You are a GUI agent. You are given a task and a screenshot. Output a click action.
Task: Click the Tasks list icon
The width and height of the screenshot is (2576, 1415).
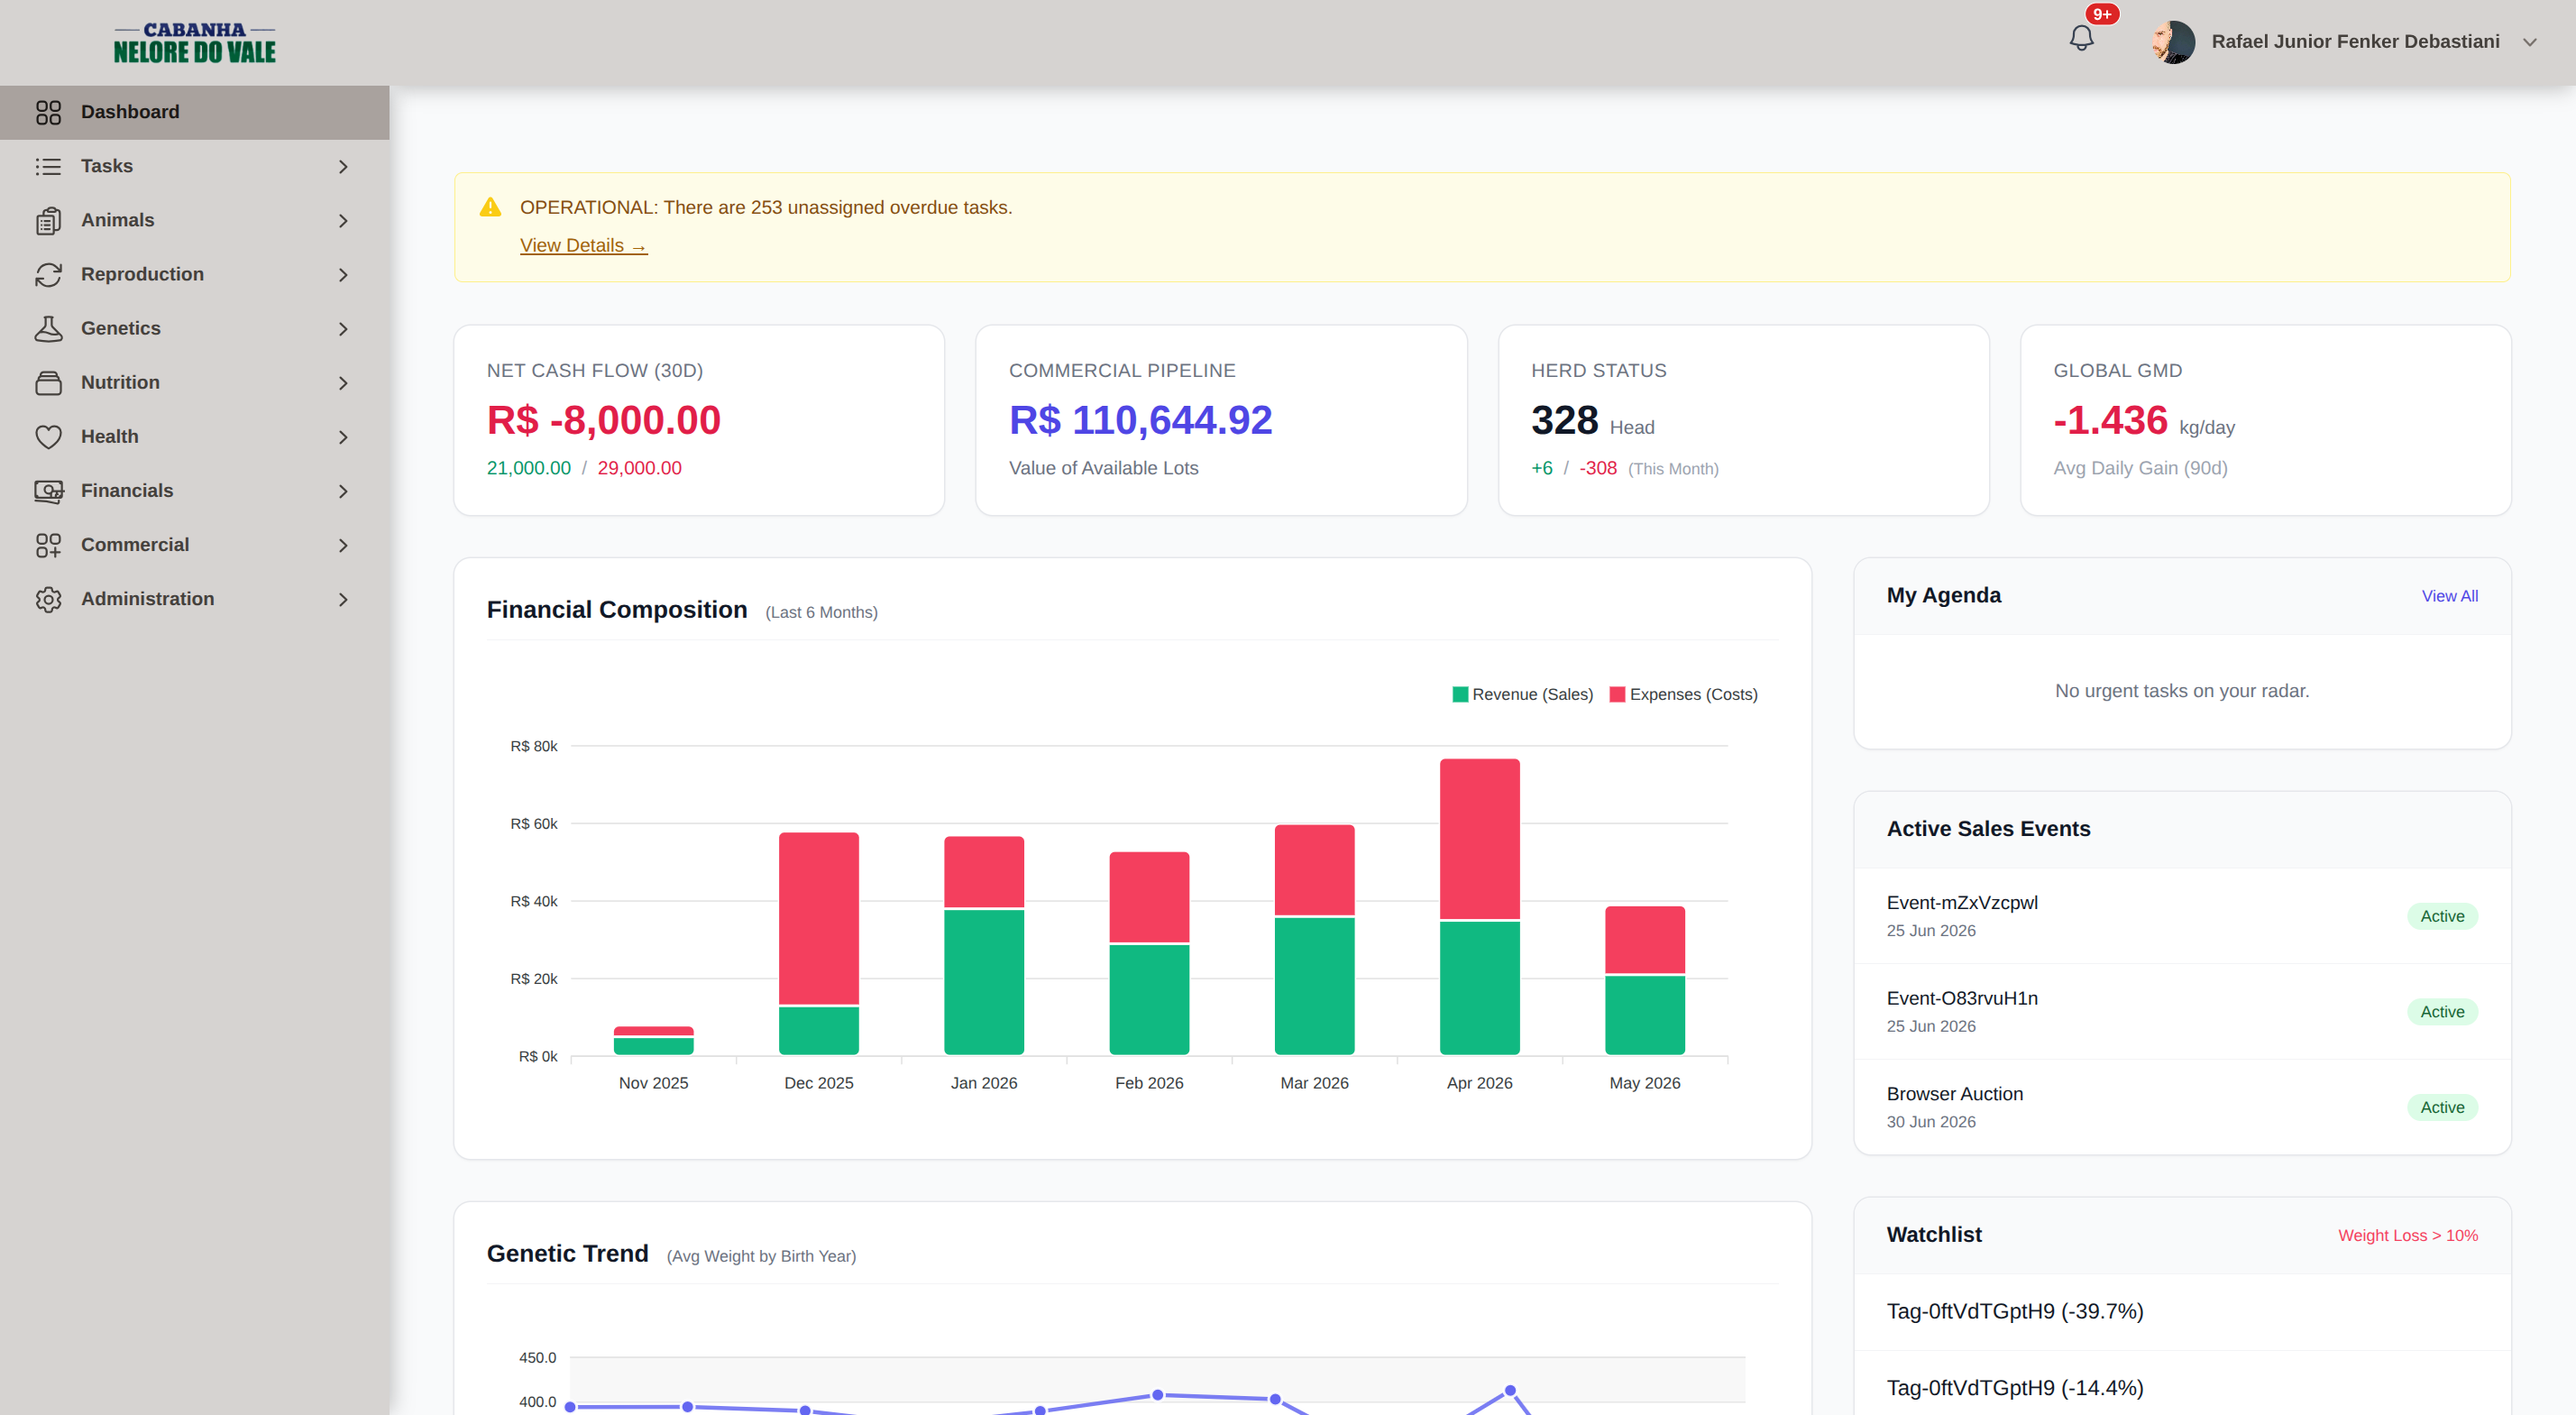(48, 166)
